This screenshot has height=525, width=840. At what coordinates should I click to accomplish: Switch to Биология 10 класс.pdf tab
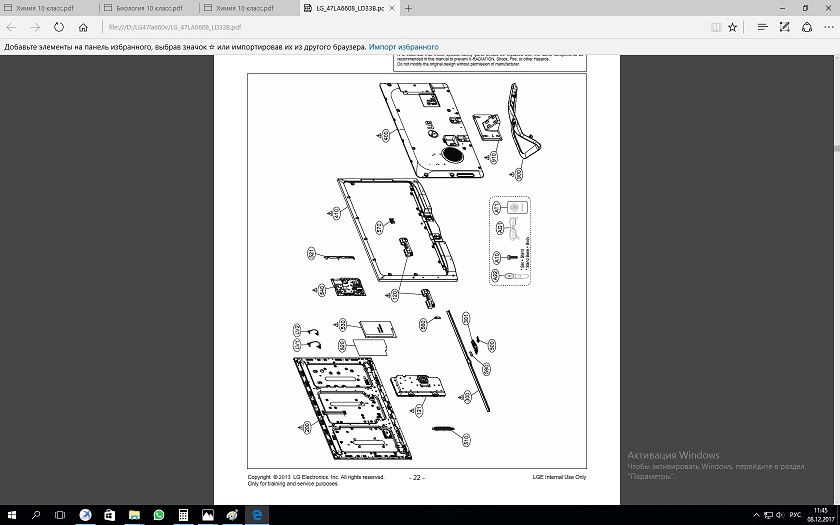click(142, 8)
